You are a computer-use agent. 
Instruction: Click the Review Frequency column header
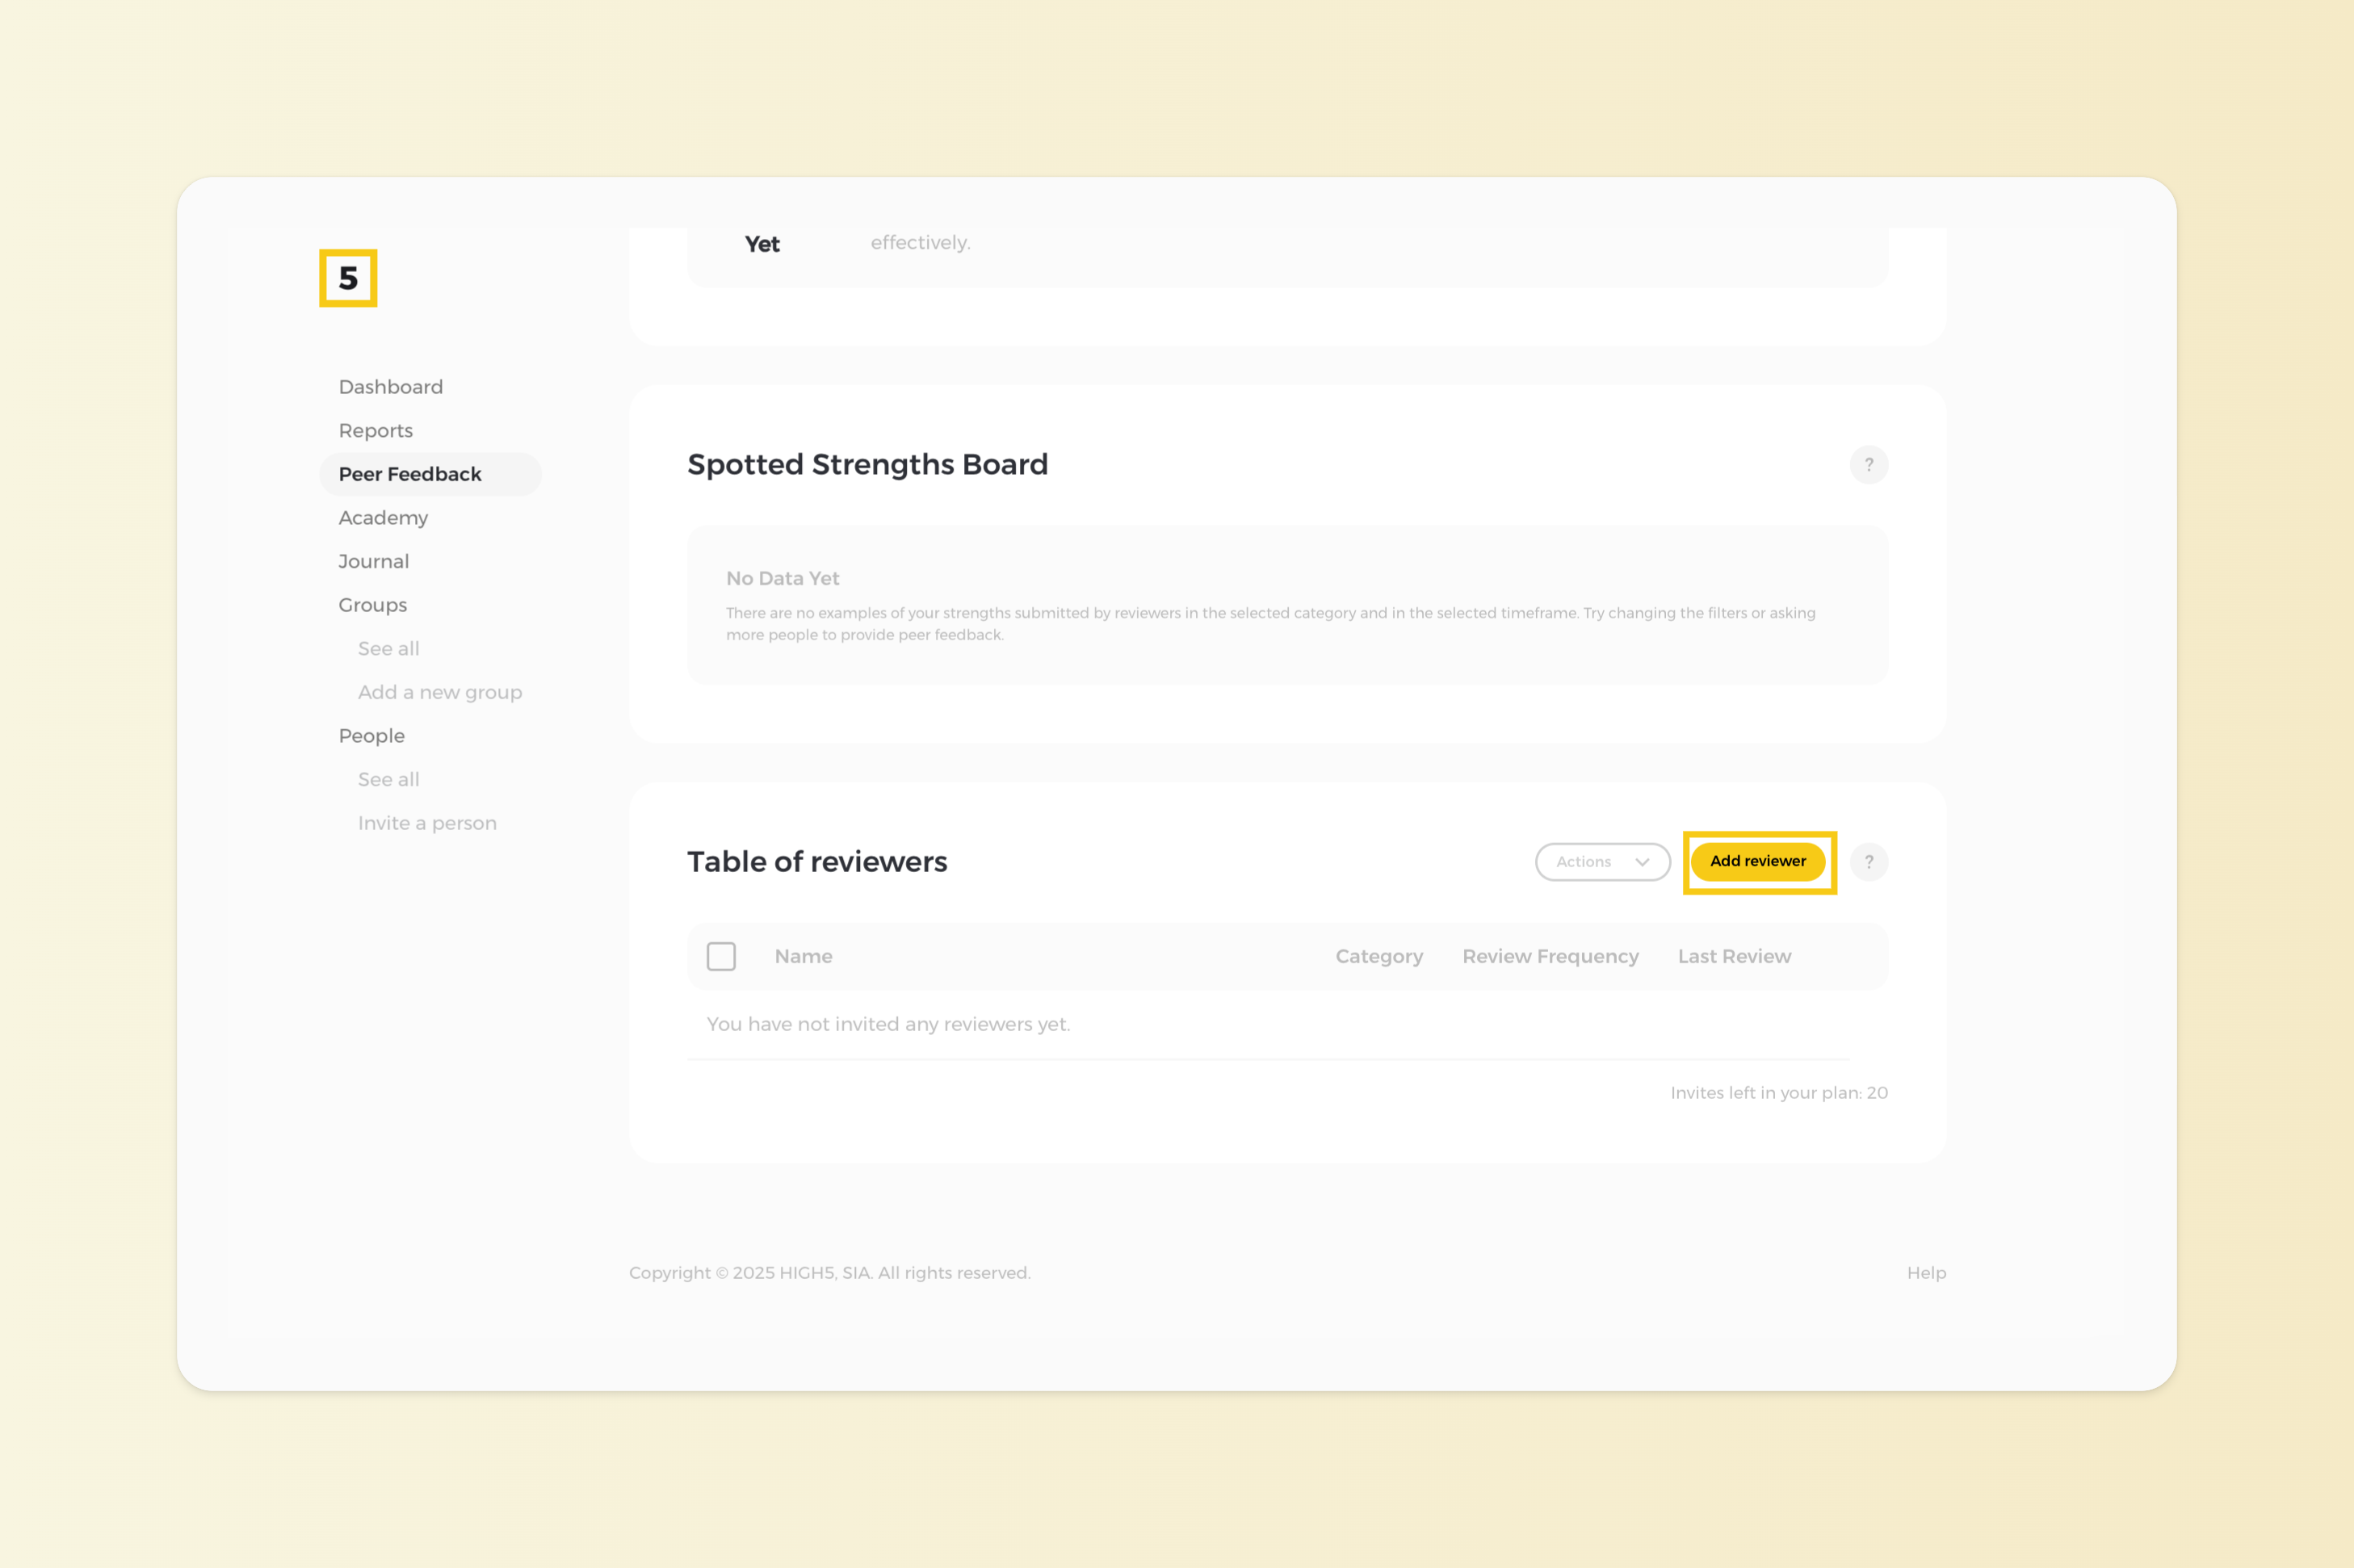(1550, 956)
